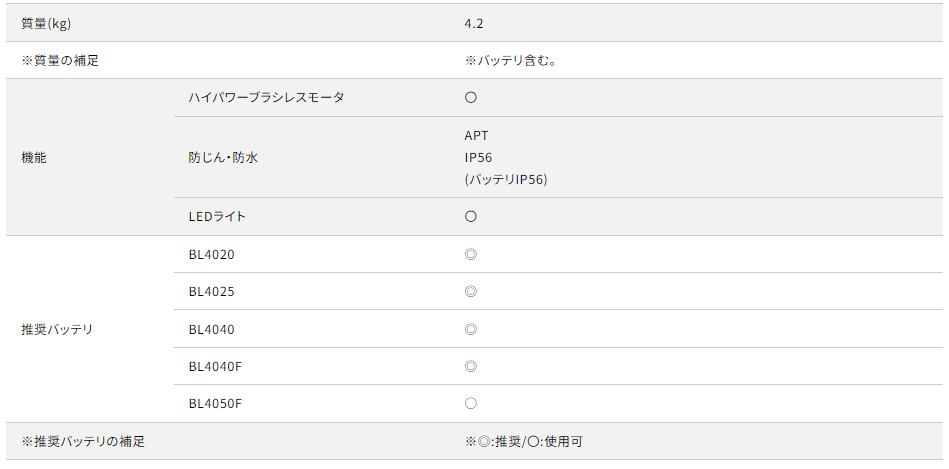The height and width of the screenshot is (469, 949).
Task: Select the APT text in the dust/water cell
Action: point(477,136)
